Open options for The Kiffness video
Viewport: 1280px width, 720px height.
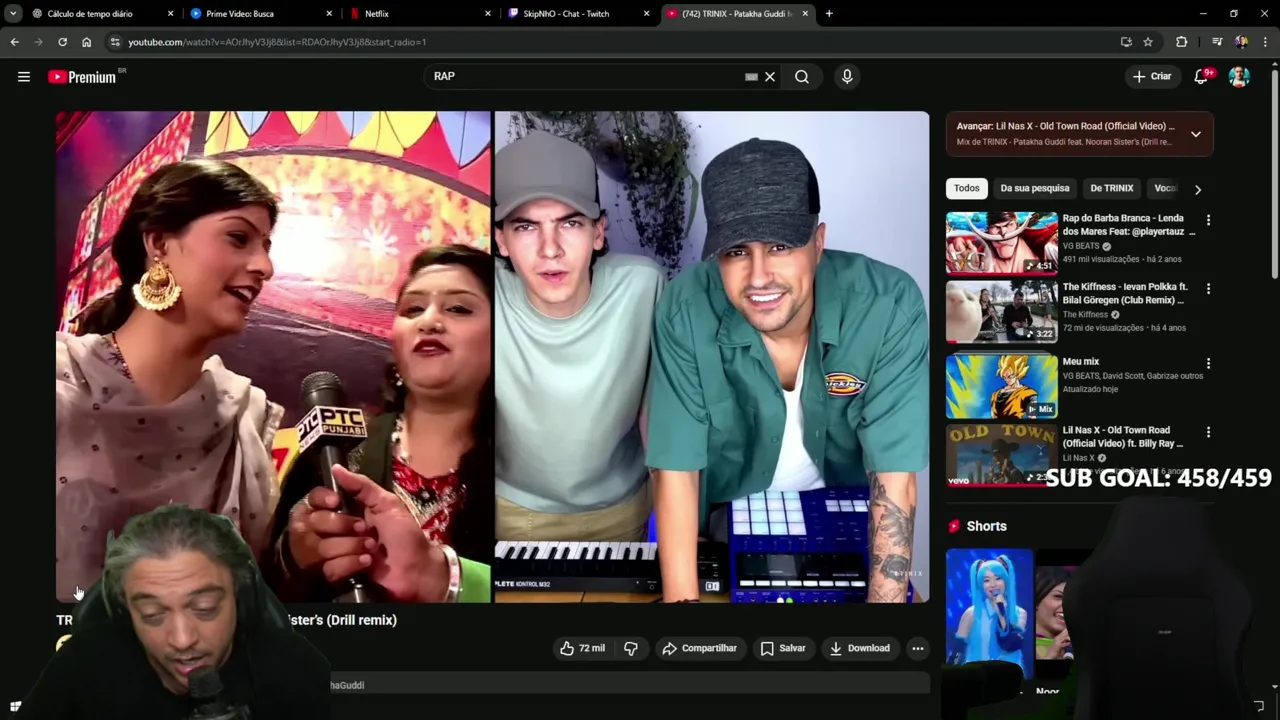1208,289
